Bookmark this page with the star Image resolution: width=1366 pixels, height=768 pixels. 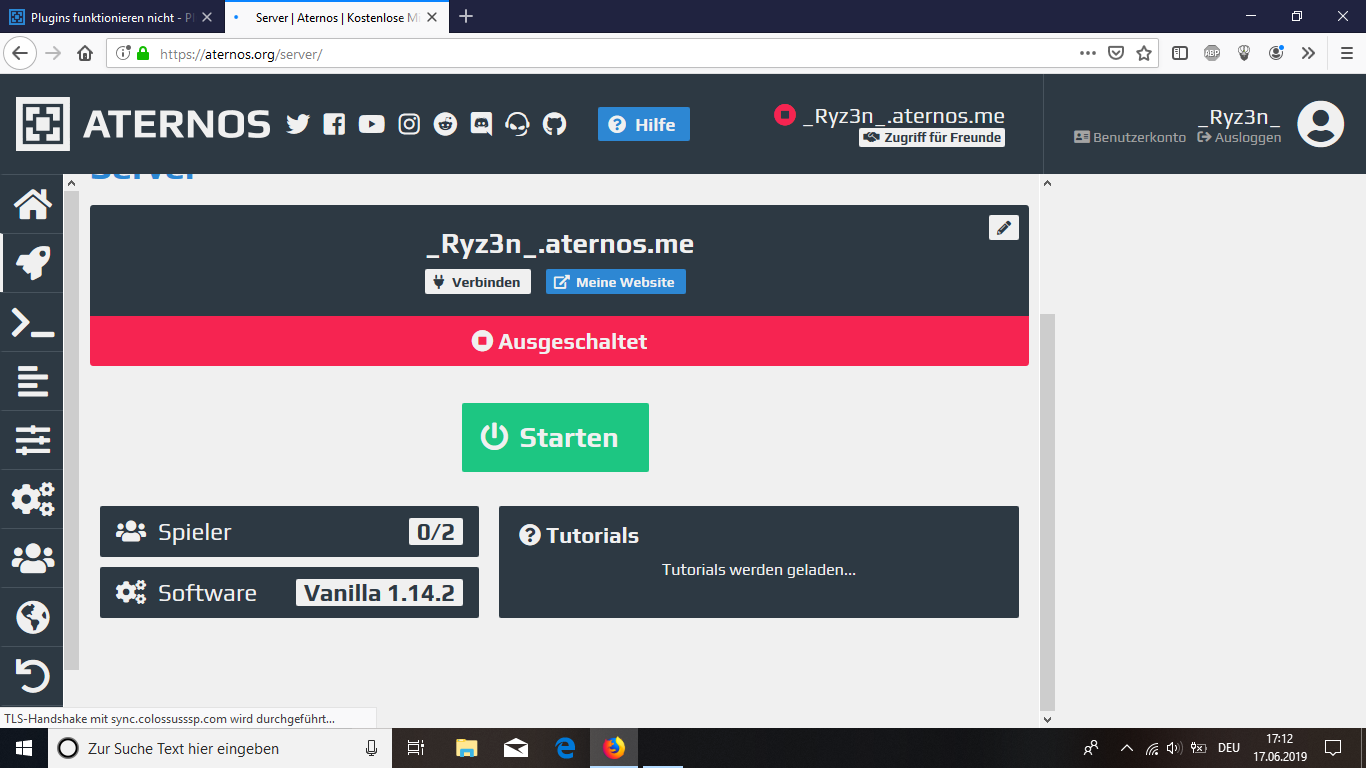pyautogui.click(x=1144, y=53)
